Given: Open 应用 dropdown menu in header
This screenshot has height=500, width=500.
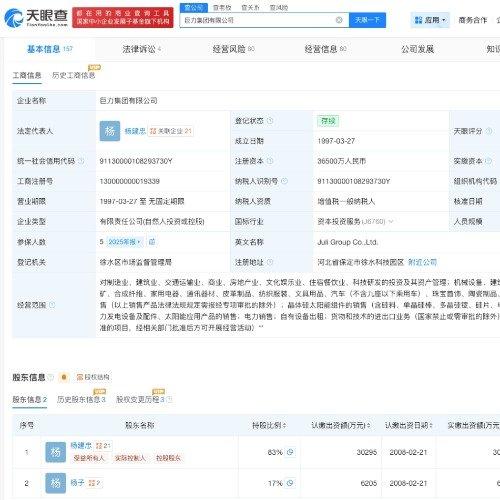Looking at the screenshot, I should (x=430, y=20).
